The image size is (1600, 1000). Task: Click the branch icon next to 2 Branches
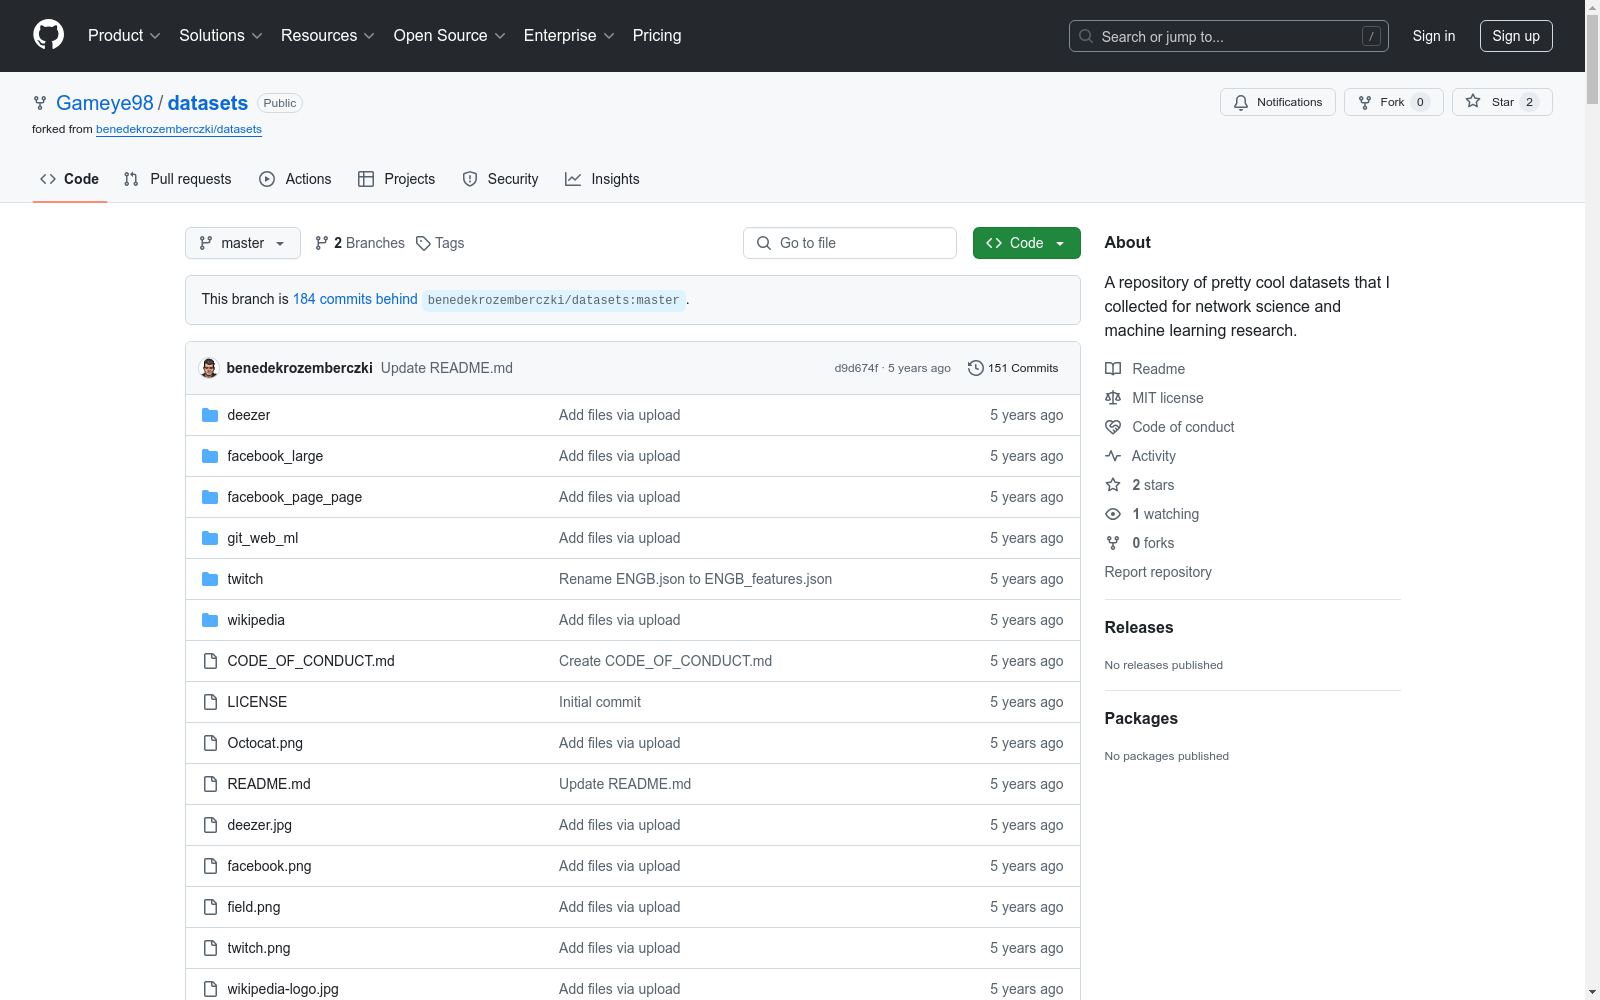[x=322, y=243]
